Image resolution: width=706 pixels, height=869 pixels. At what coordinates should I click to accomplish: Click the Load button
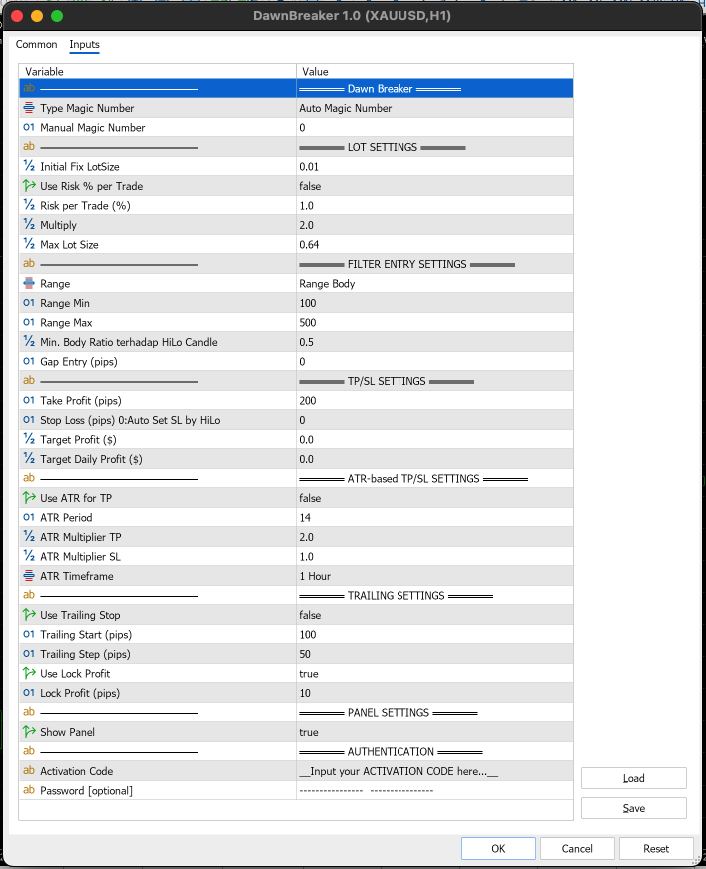(633, 778)
